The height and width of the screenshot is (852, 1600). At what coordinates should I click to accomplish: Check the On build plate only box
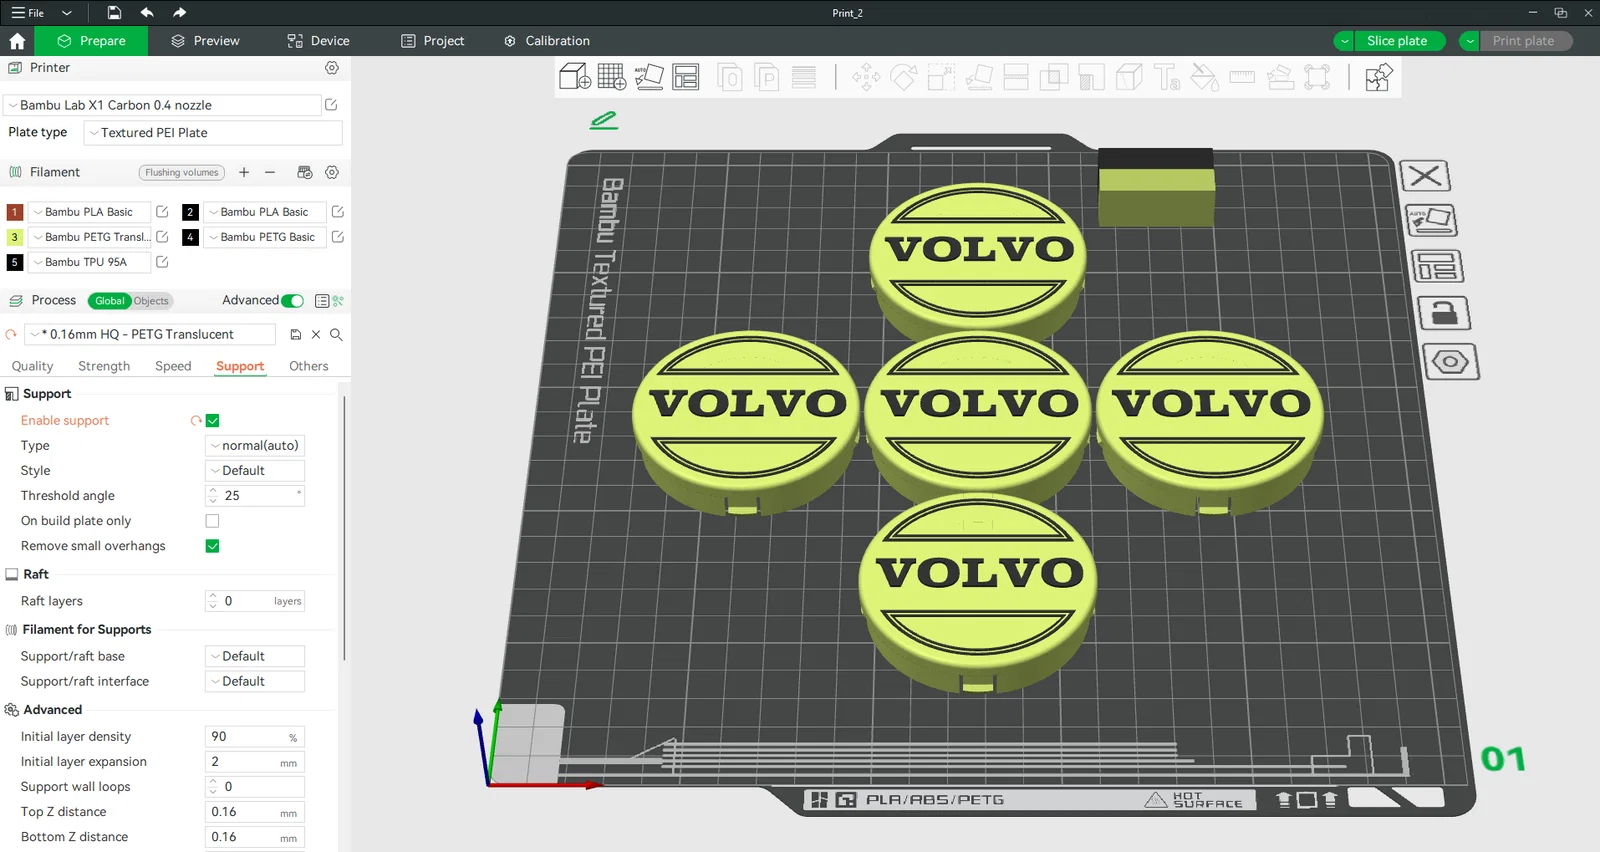(212, 521)
